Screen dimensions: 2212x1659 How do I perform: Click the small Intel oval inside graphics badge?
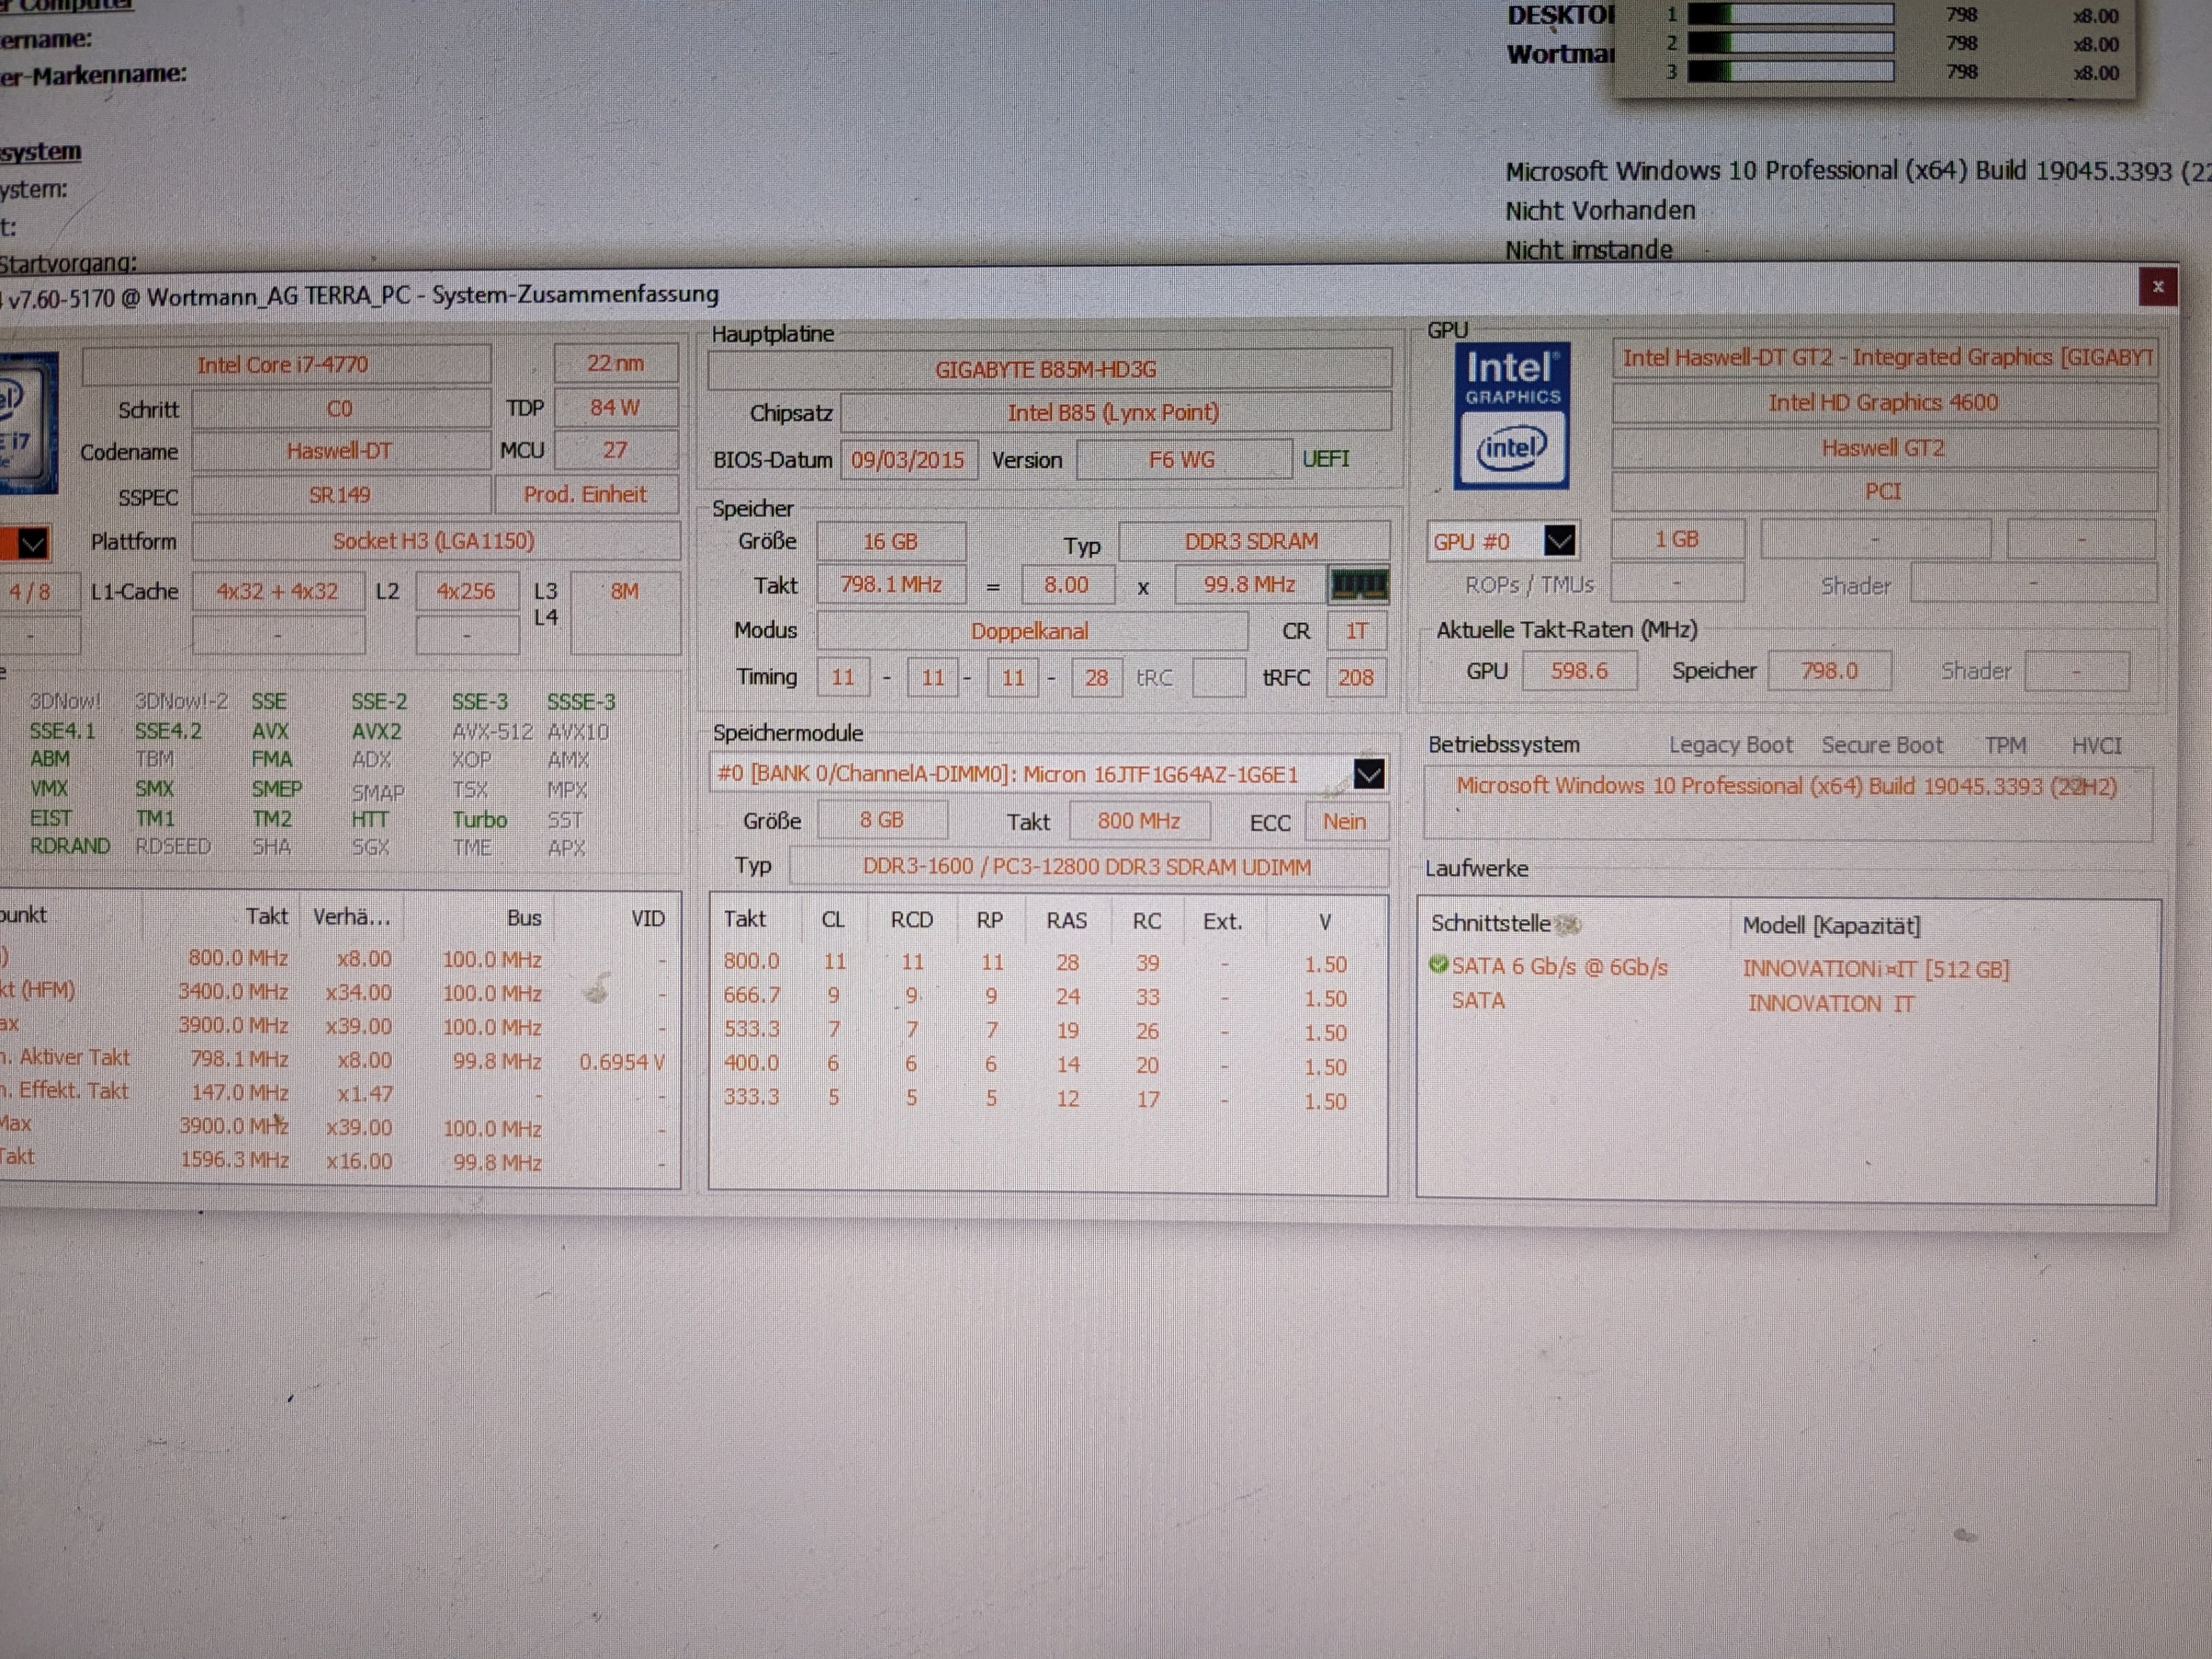[1511, 447]
